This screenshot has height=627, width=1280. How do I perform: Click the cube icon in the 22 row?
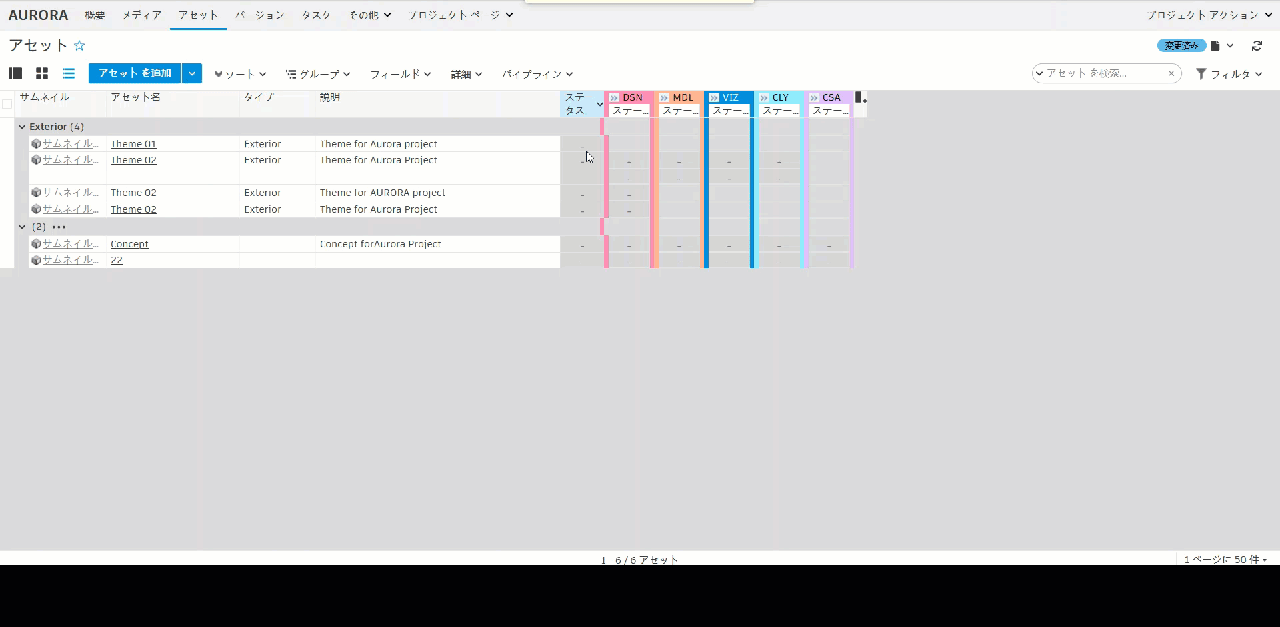[x=36, y=259]
